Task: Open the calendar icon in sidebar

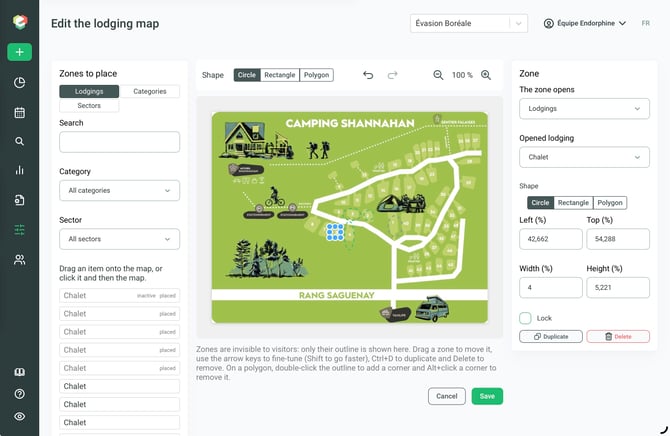Action: pyautogui.click(x=20, y=112)
